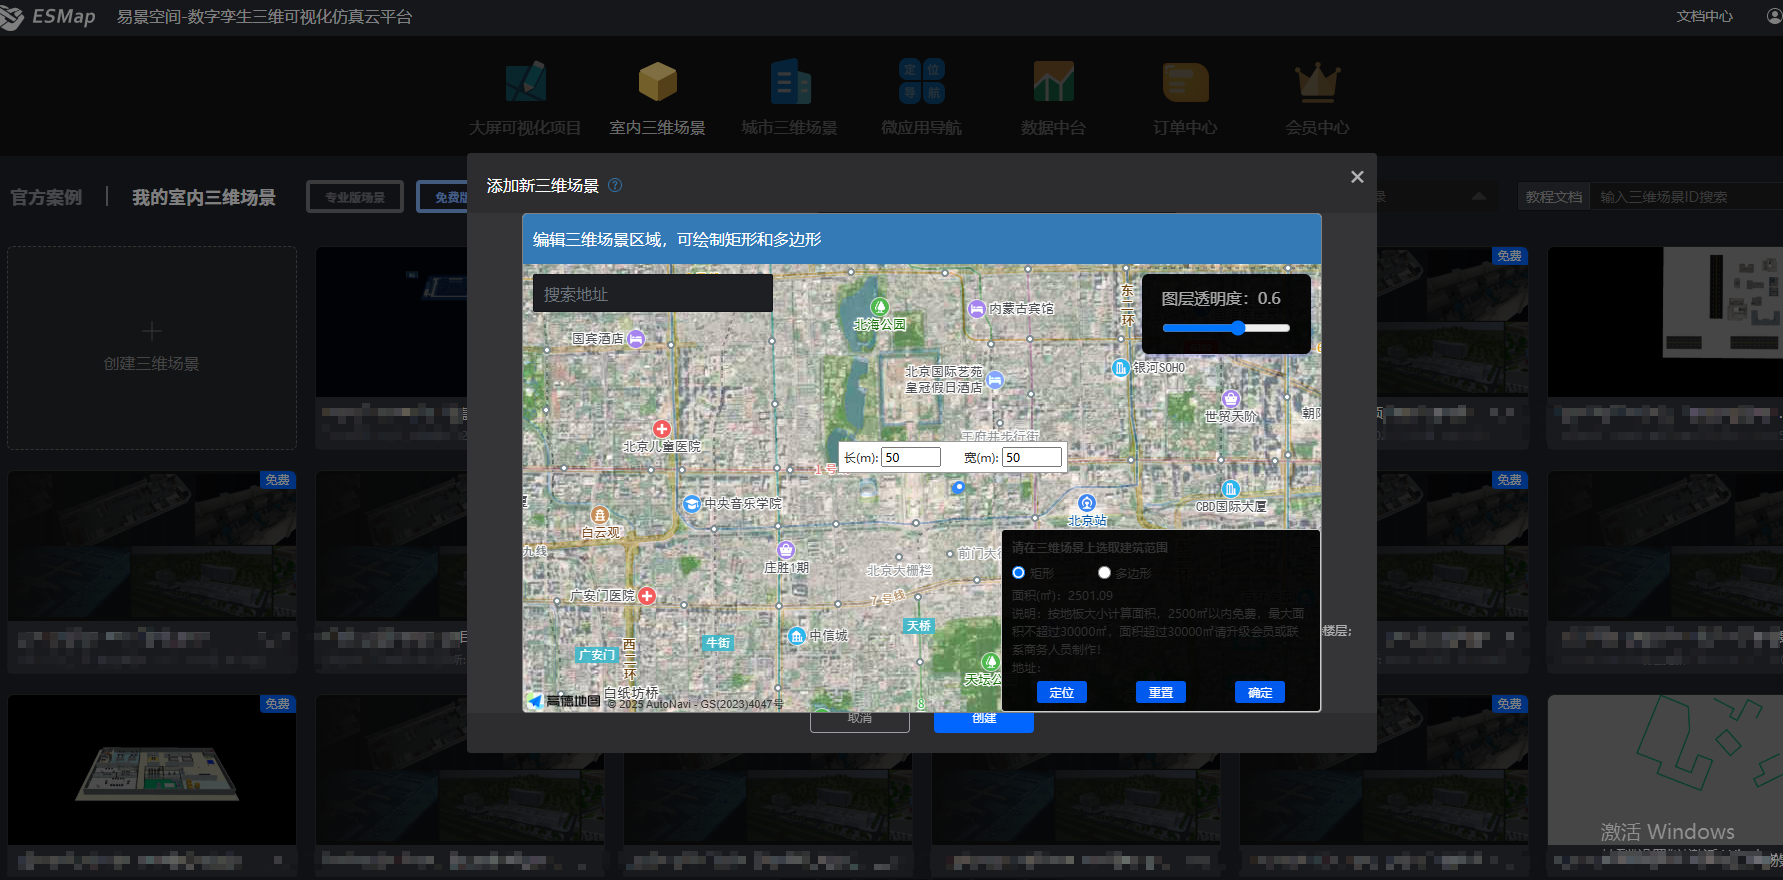Click the 银河SOHO building marker
1783x880 pixels.
coord(1121,368)
